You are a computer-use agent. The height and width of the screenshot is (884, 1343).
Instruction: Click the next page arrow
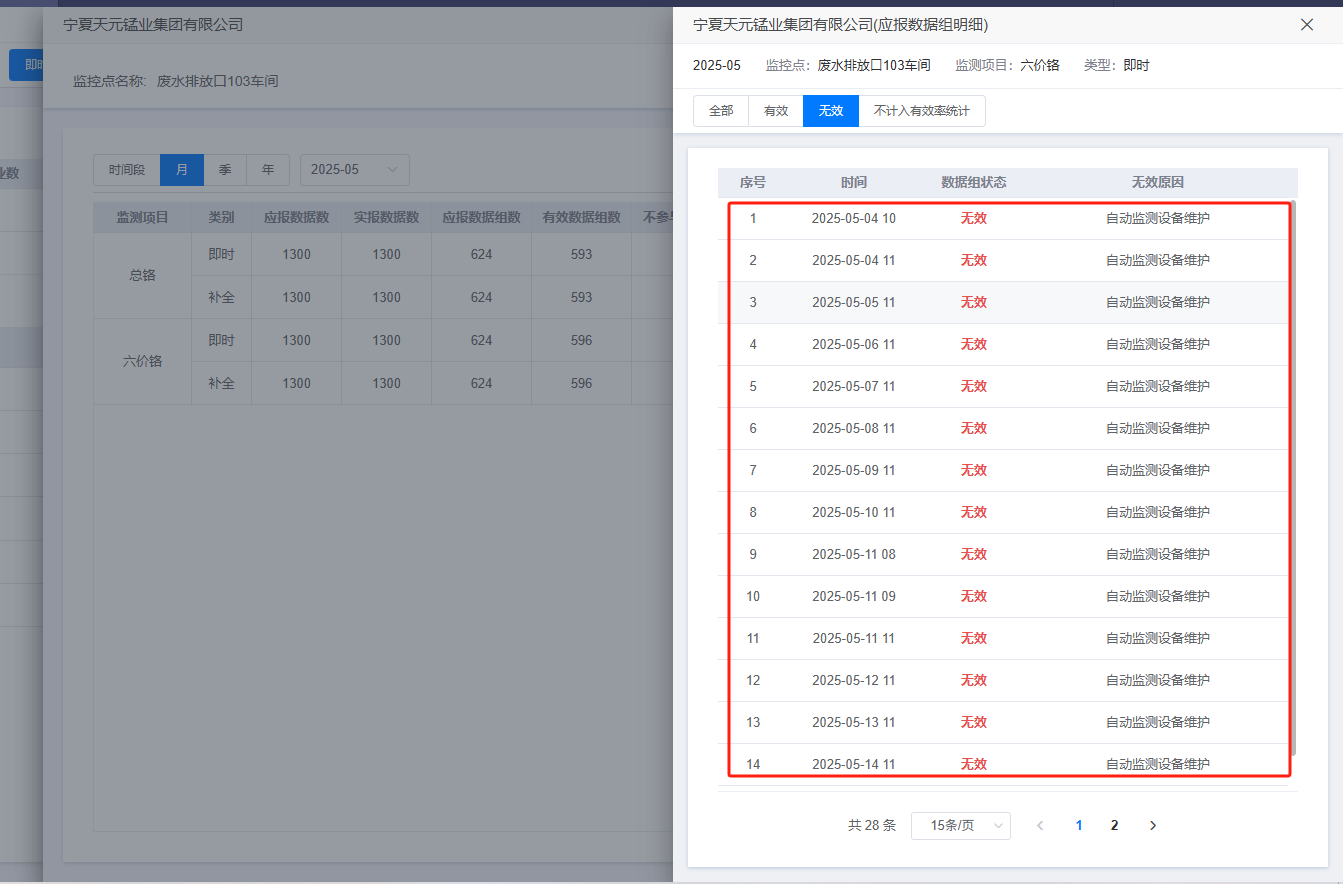1153,826
